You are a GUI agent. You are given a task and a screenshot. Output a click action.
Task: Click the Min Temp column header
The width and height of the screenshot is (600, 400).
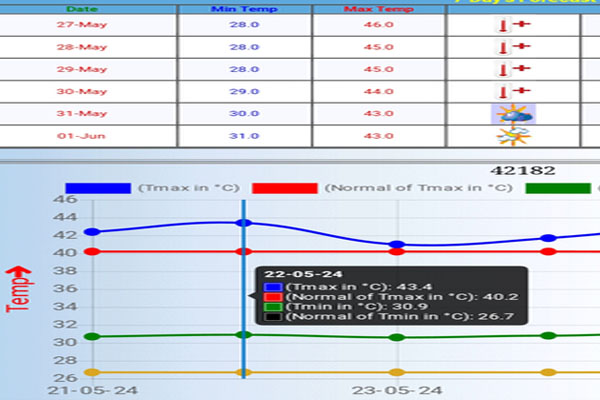pyautogui.click(x=244, y=9)
